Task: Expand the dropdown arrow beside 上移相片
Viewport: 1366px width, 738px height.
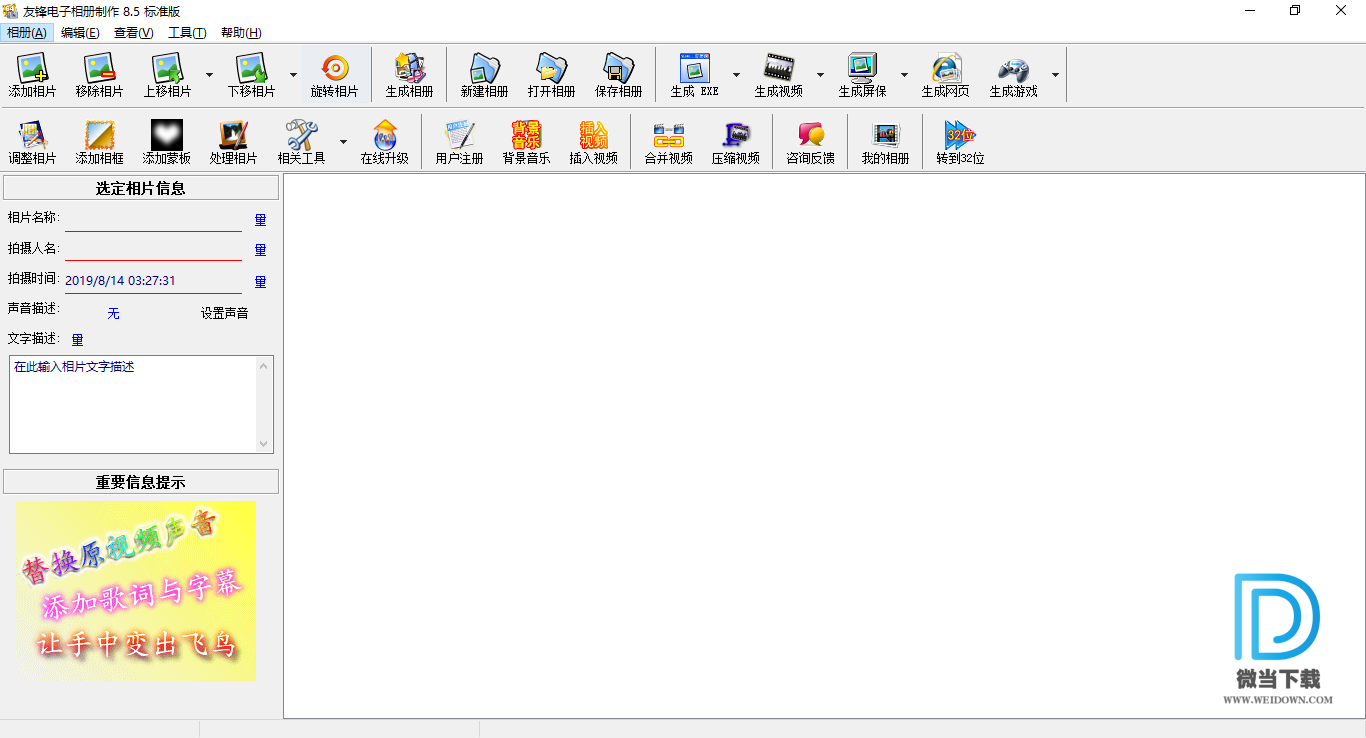Action: click(209, 75)
